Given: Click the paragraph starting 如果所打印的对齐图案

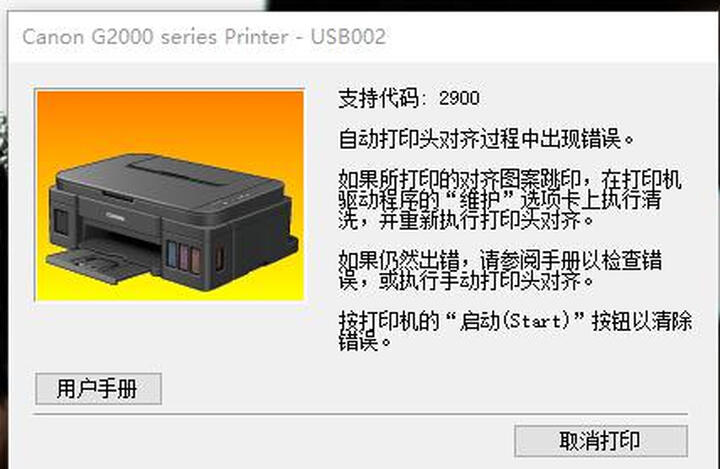Looking at the screenshot, I should click(510, 199).
